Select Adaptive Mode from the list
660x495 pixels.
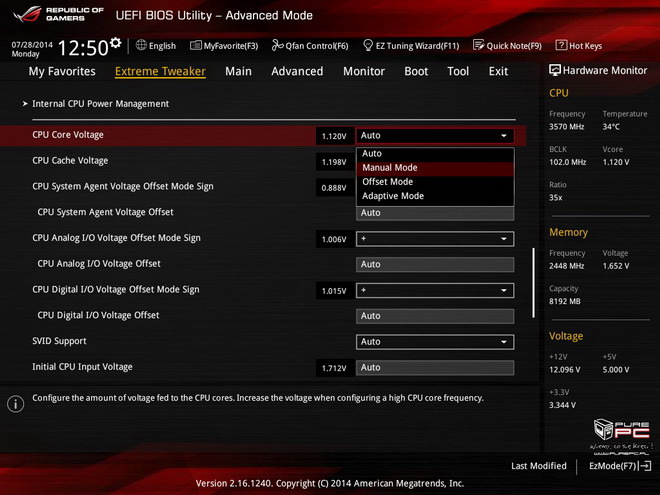pos(435,196)
